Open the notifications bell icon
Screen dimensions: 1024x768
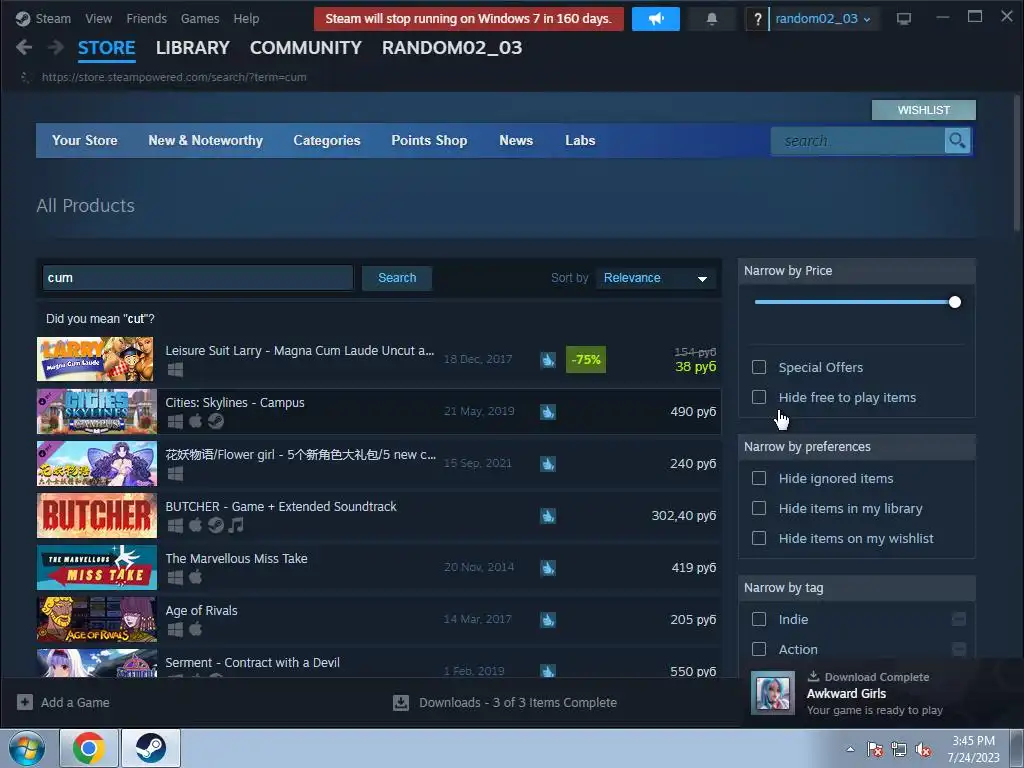712,19
